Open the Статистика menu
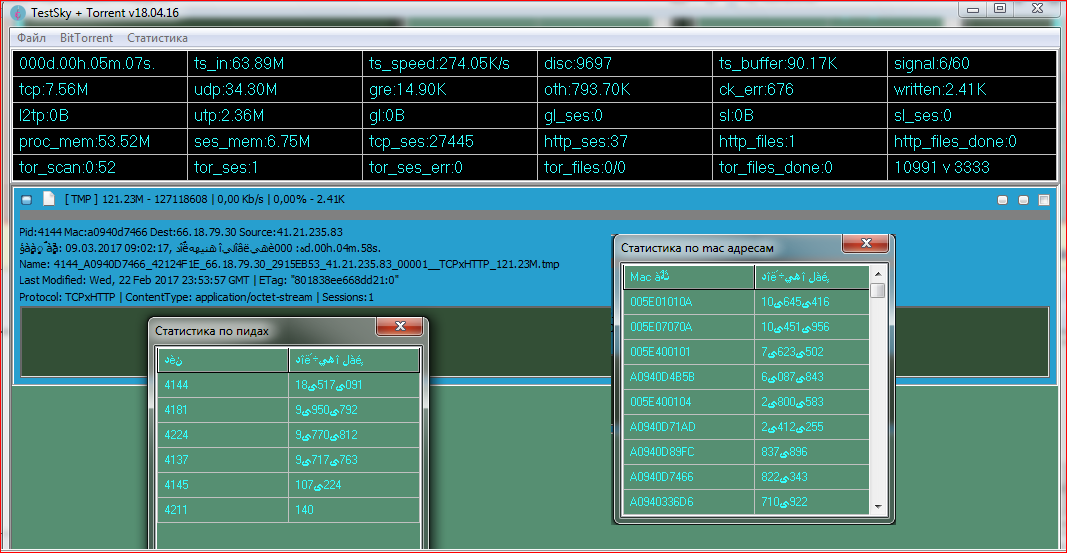 pyautogui.click(x=157, y=38)
